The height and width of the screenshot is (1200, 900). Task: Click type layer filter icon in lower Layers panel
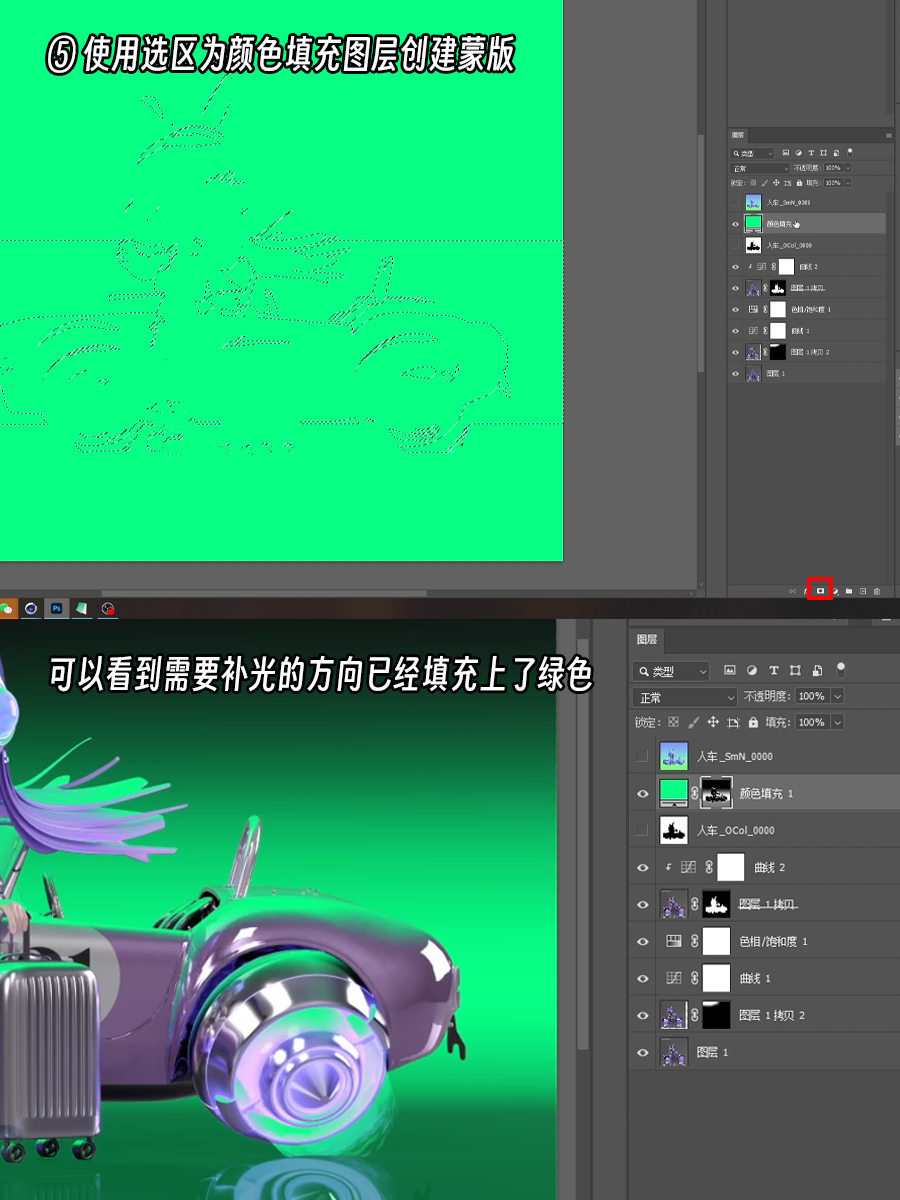(774, 670)
